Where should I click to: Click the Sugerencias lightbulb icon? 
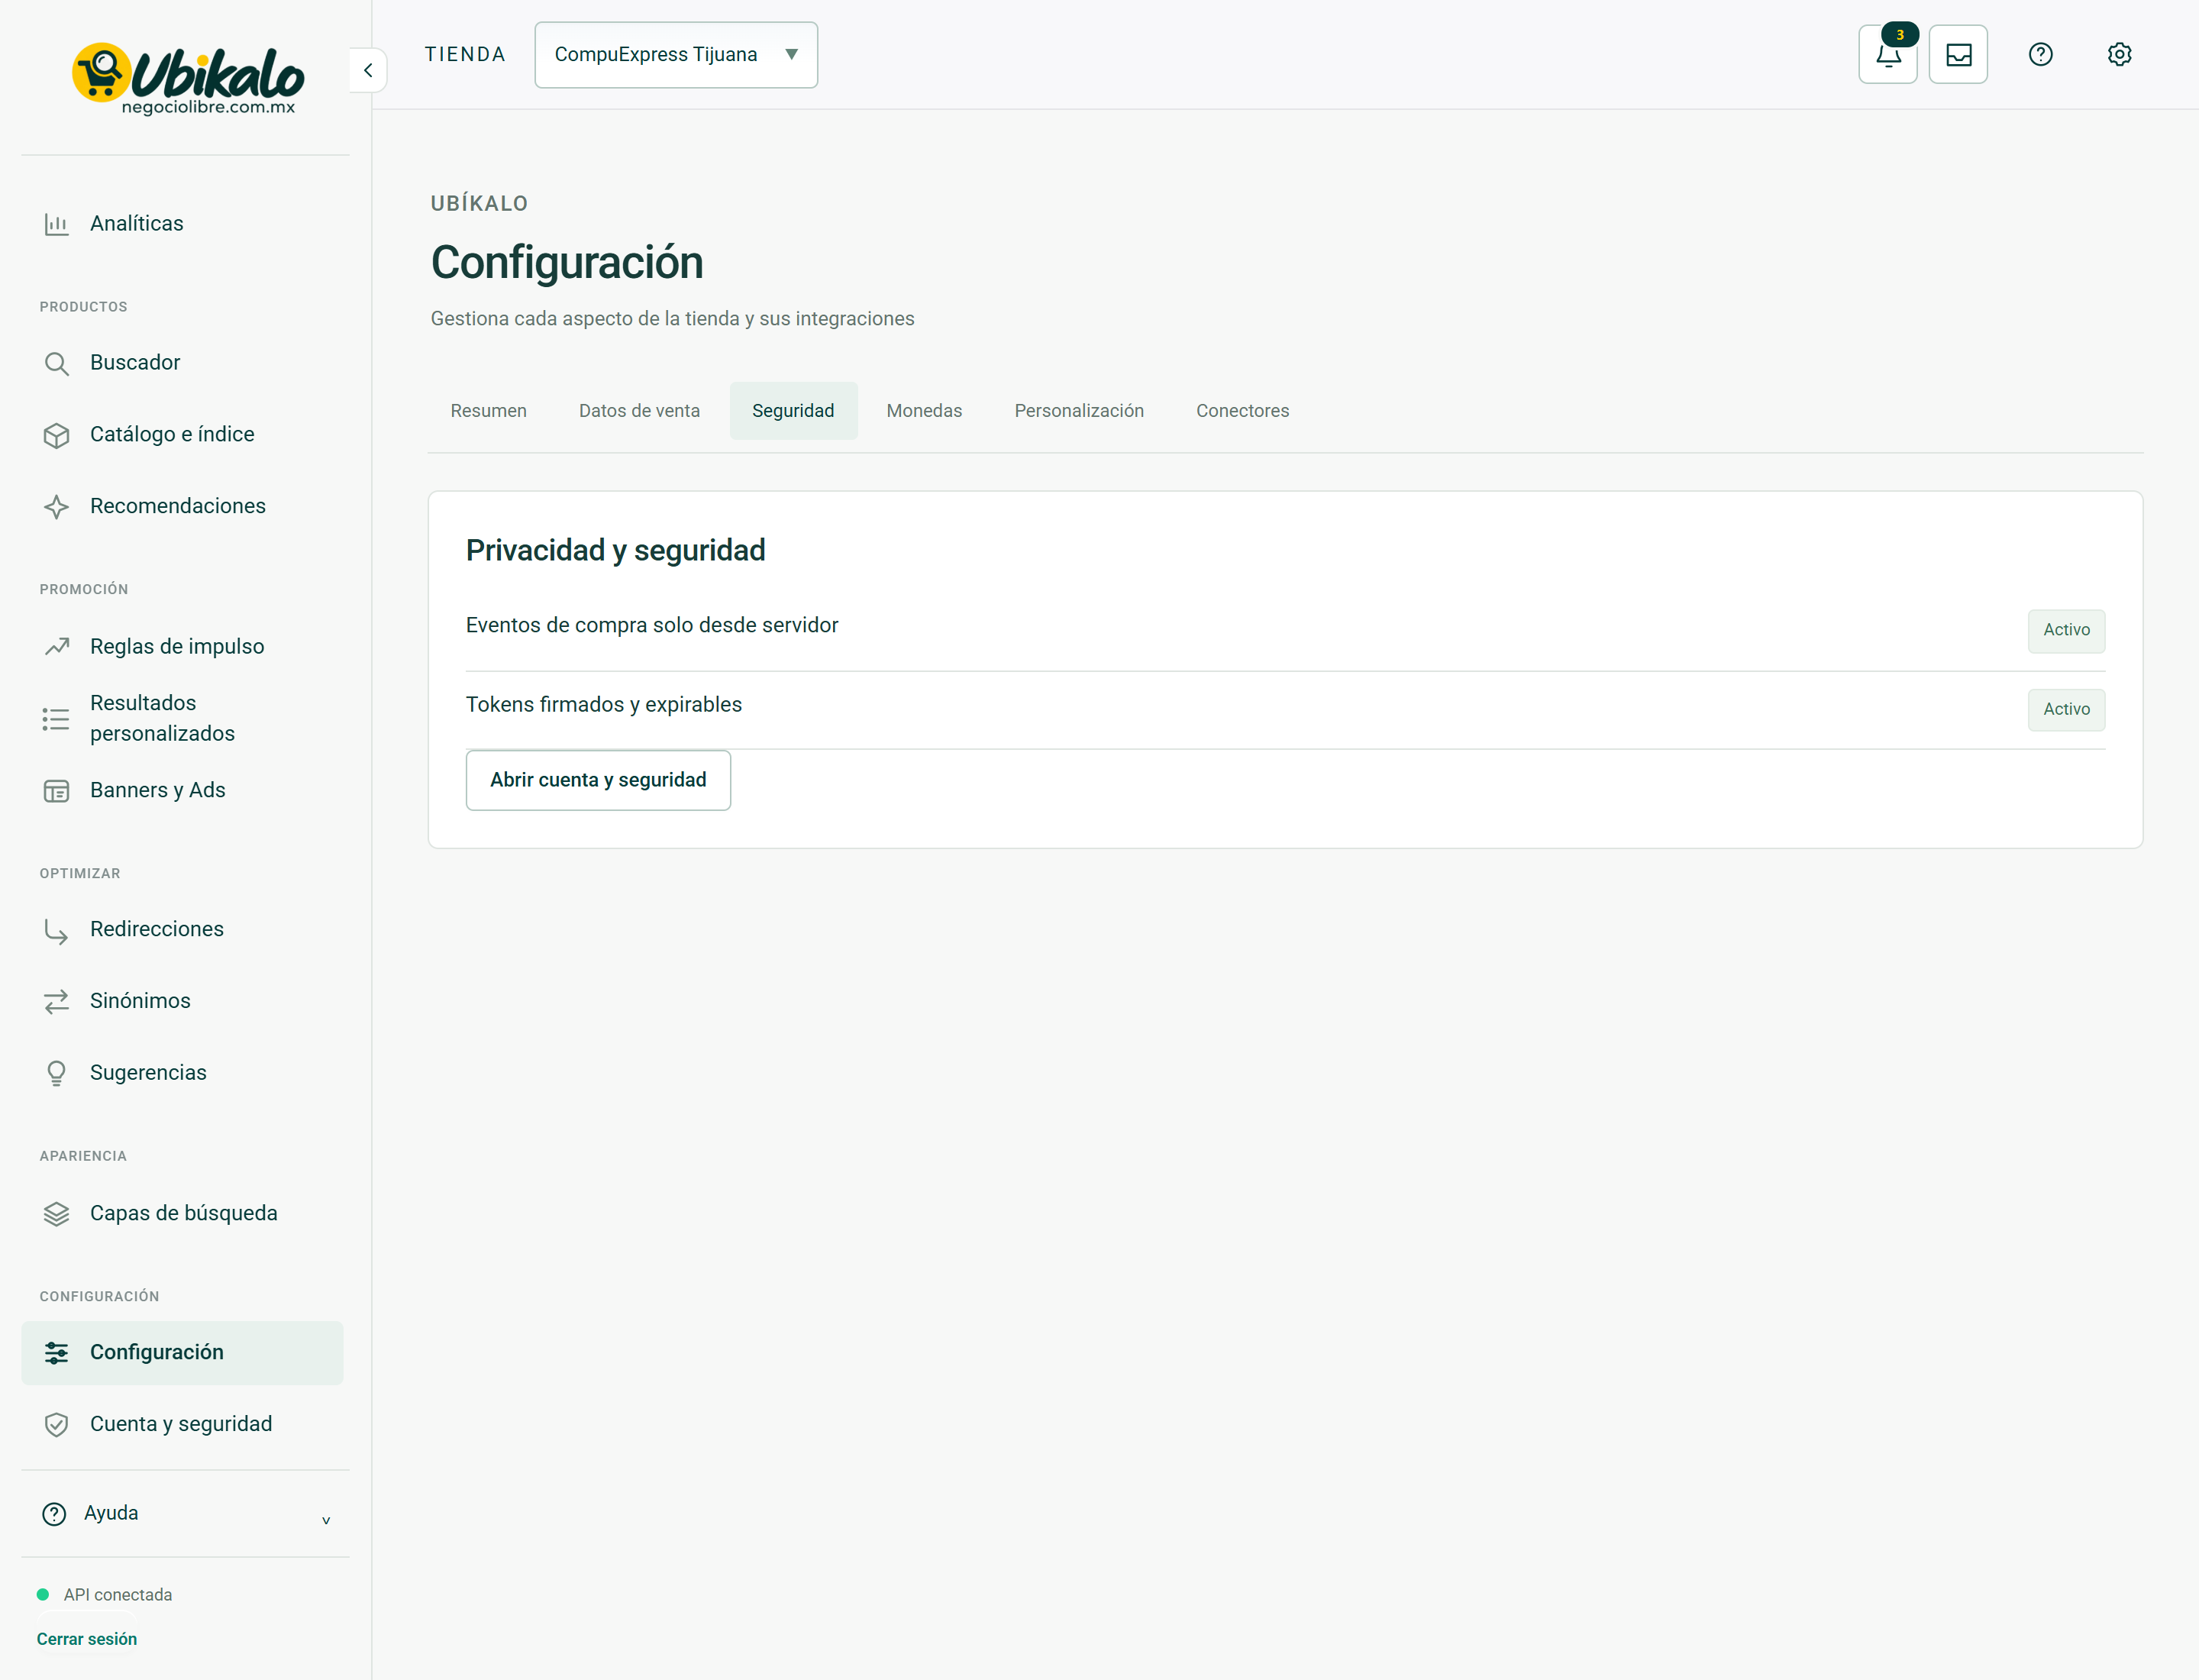56,1073
